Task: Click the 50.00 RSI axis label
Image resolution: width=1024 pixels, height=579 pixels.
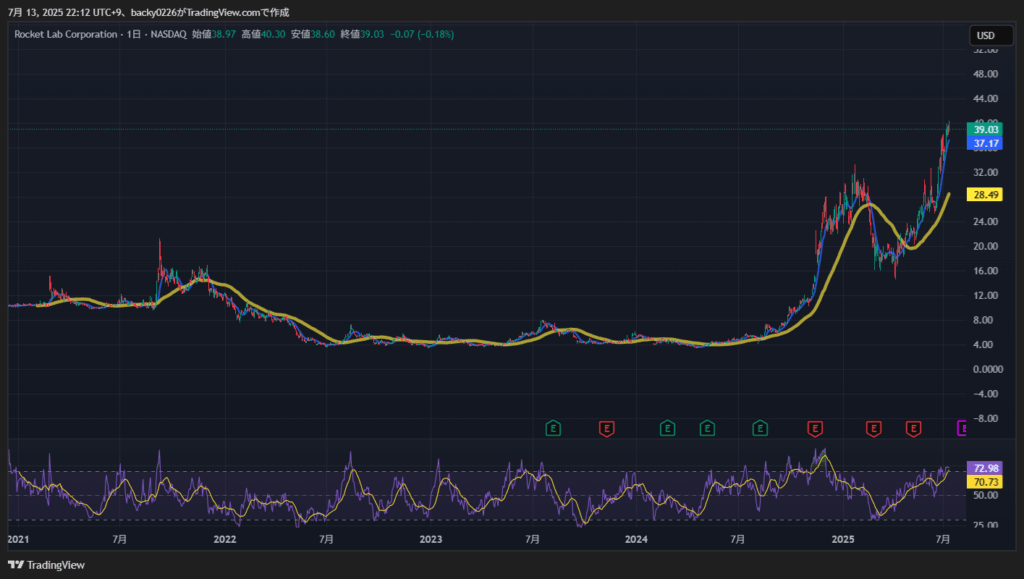Action: click(x=985, y=495)
